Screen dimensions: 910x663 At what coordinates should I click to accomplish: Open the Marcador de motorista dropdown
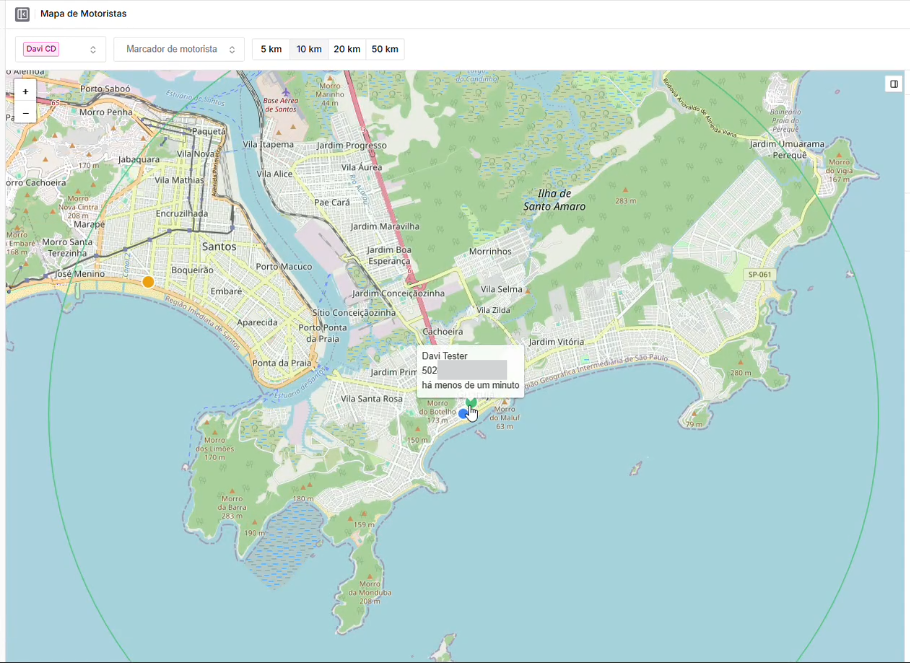pyautogui.click(x=179, y=49)
